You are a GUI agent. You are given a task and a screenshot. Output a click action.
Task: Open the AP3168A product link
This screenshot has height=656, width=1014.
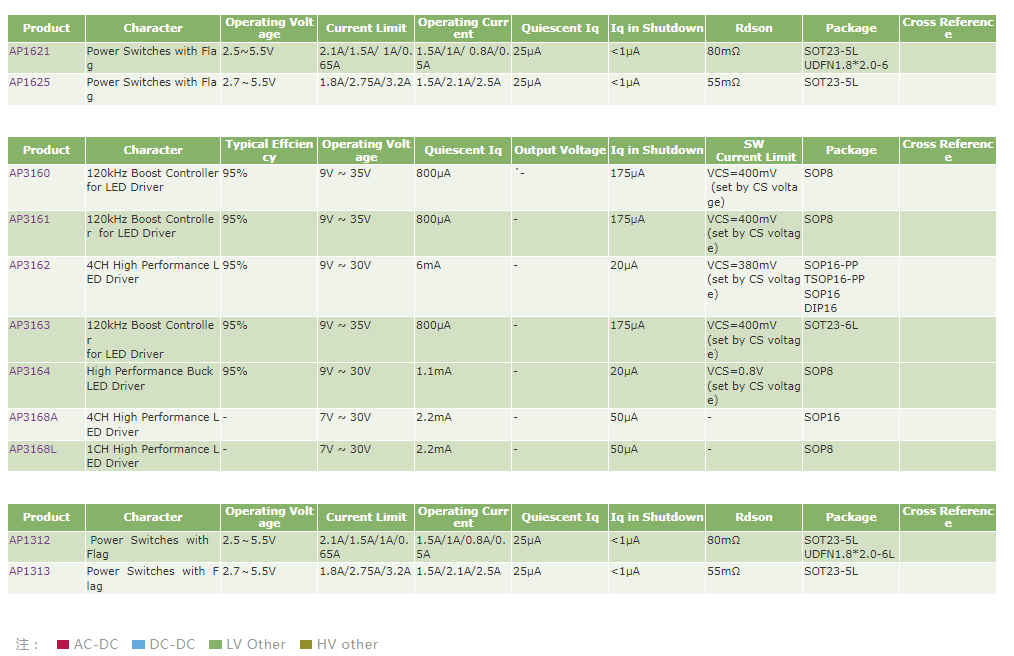coord(33,417)
